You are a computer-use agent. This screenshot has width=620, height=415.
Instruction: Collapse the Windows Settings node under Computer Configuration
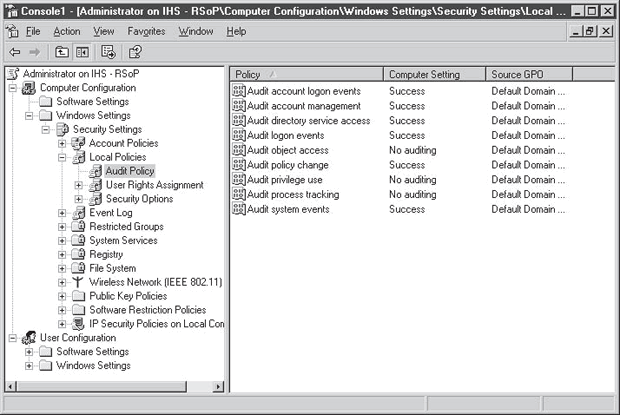point(29,116)
